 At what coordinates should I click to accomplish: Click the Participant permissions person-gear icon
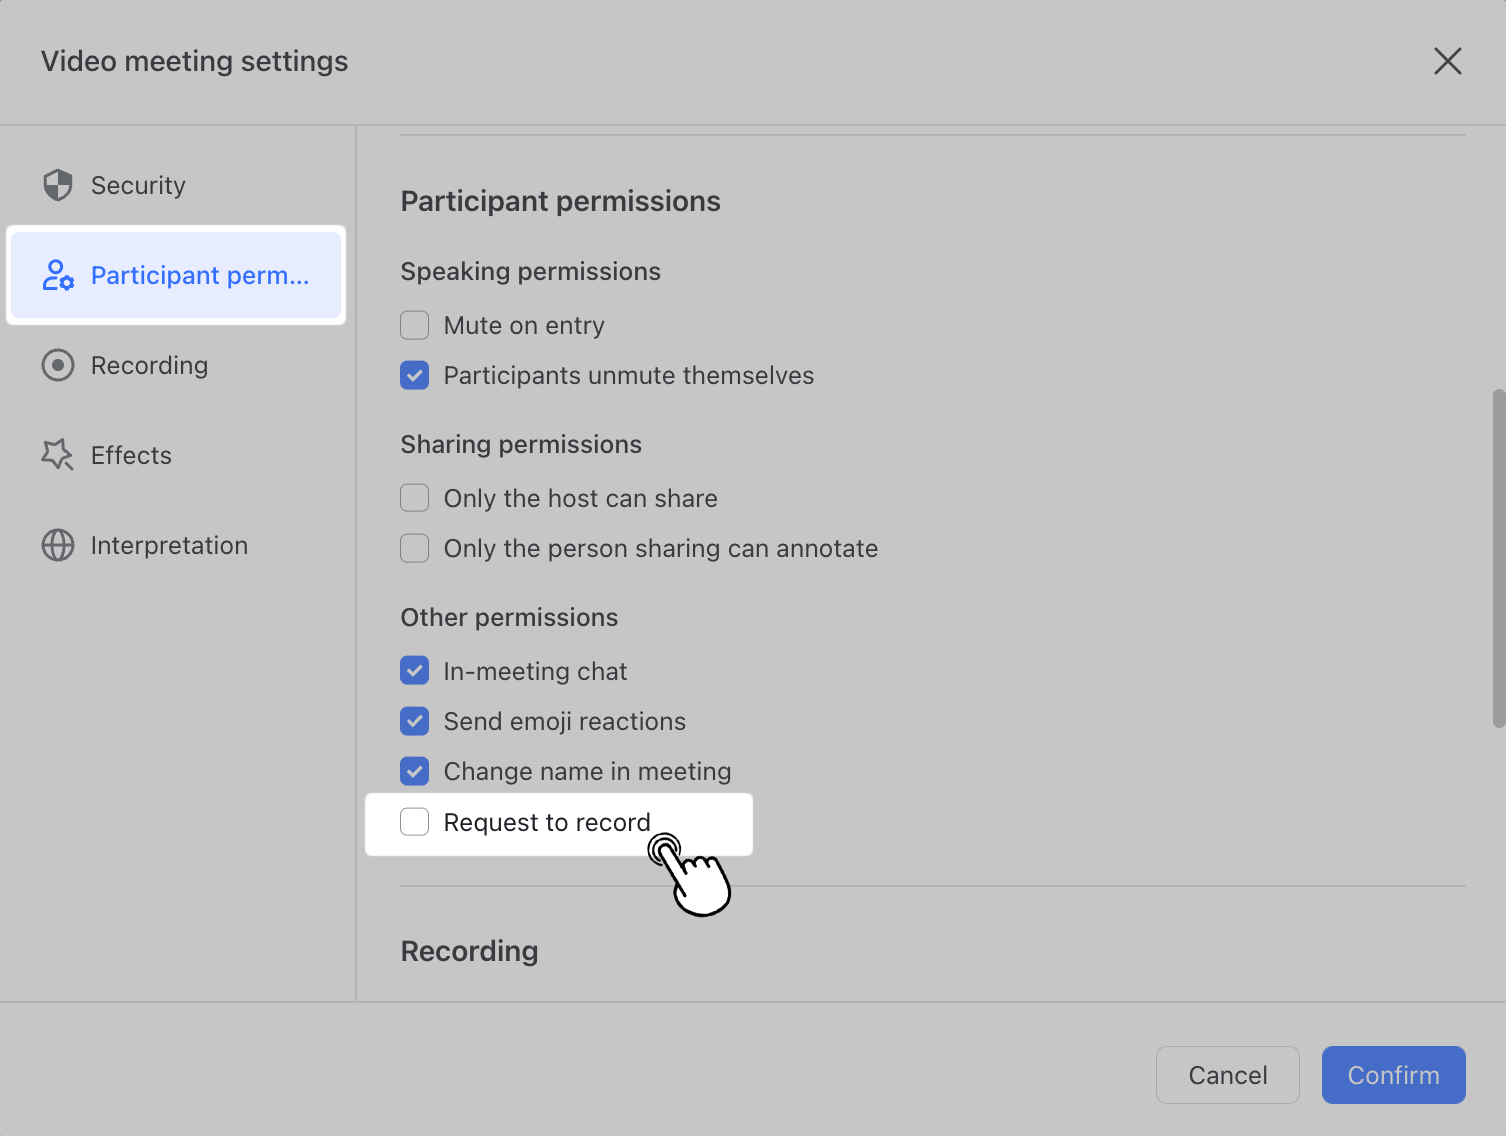58,275
